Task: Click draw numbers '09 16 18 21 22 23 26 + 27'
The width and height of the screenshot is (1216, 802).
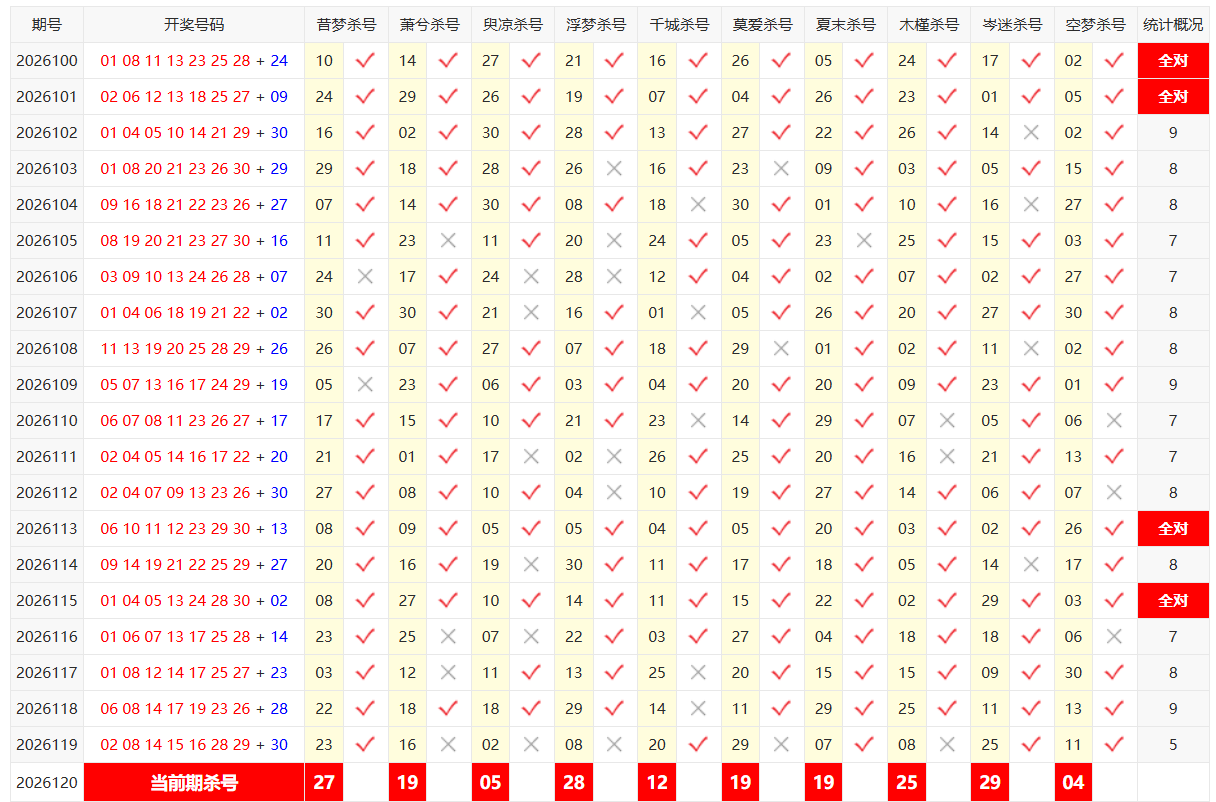Action: pos(194,205)
